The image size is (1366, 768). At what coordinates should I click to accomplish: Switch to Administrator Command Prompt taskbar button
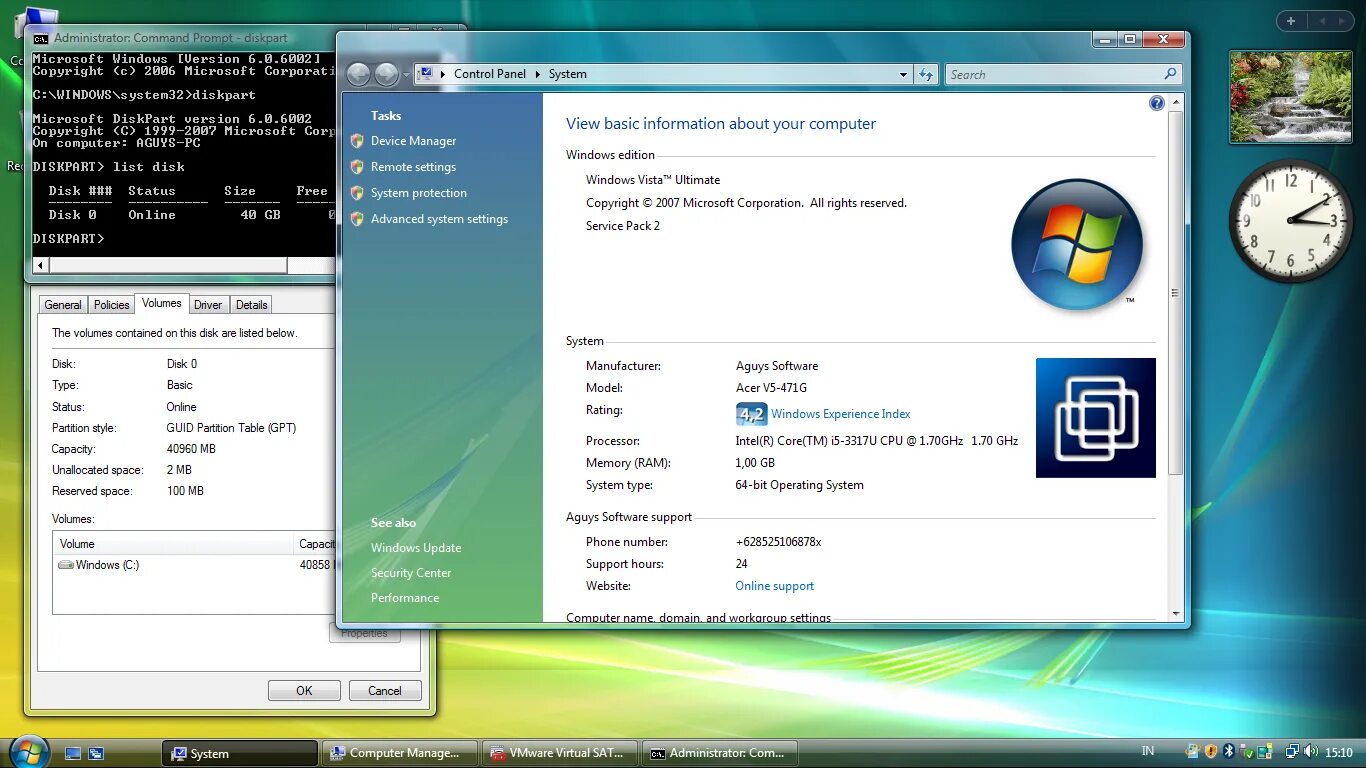[720, 753]
